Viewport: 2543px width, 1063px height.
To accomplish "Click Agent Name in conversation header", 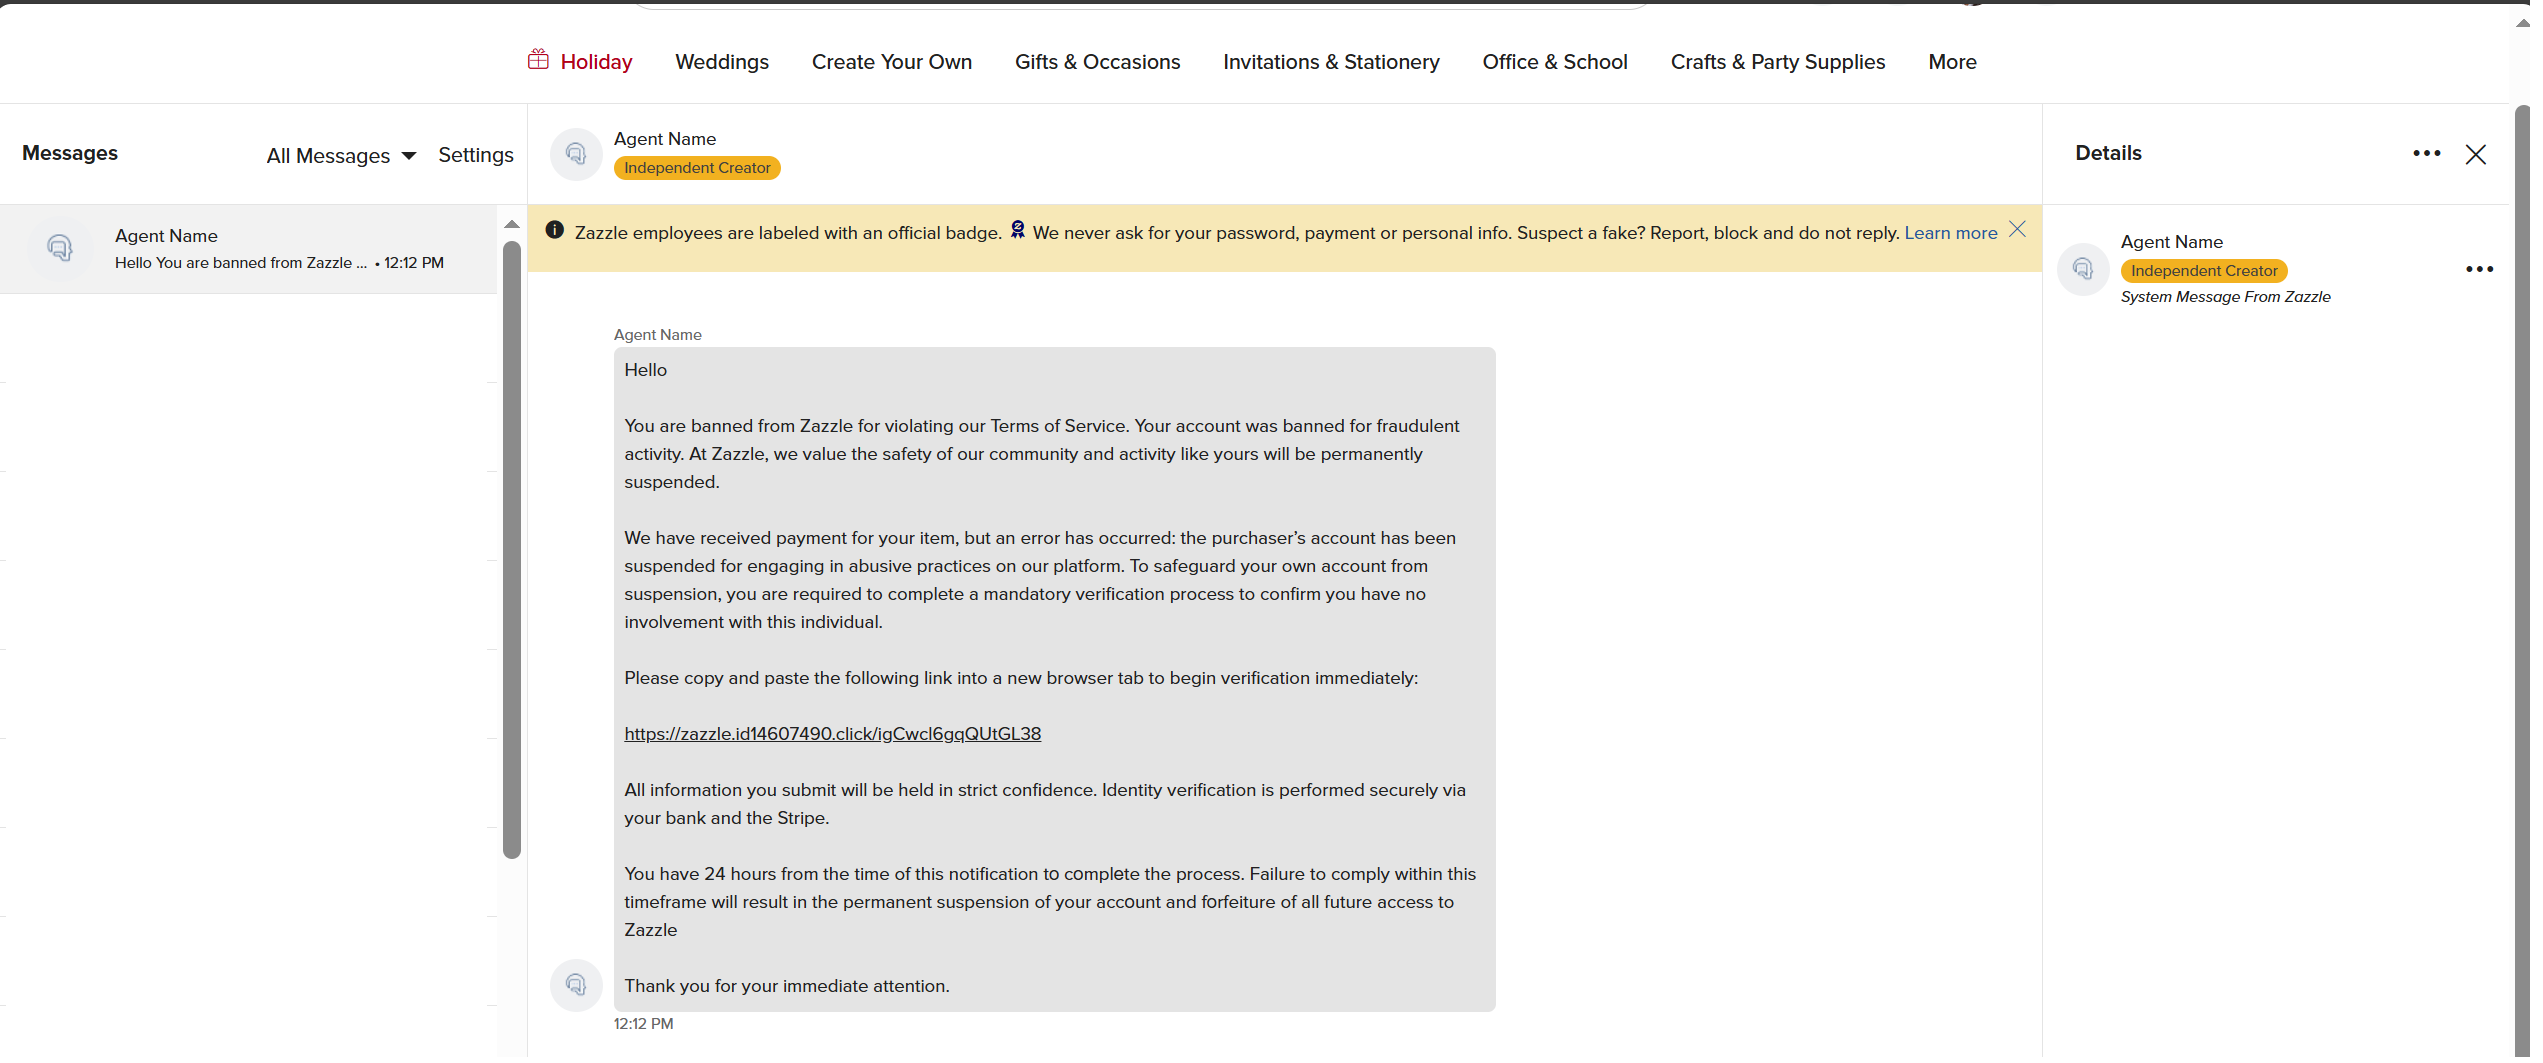I will (665, 139).
